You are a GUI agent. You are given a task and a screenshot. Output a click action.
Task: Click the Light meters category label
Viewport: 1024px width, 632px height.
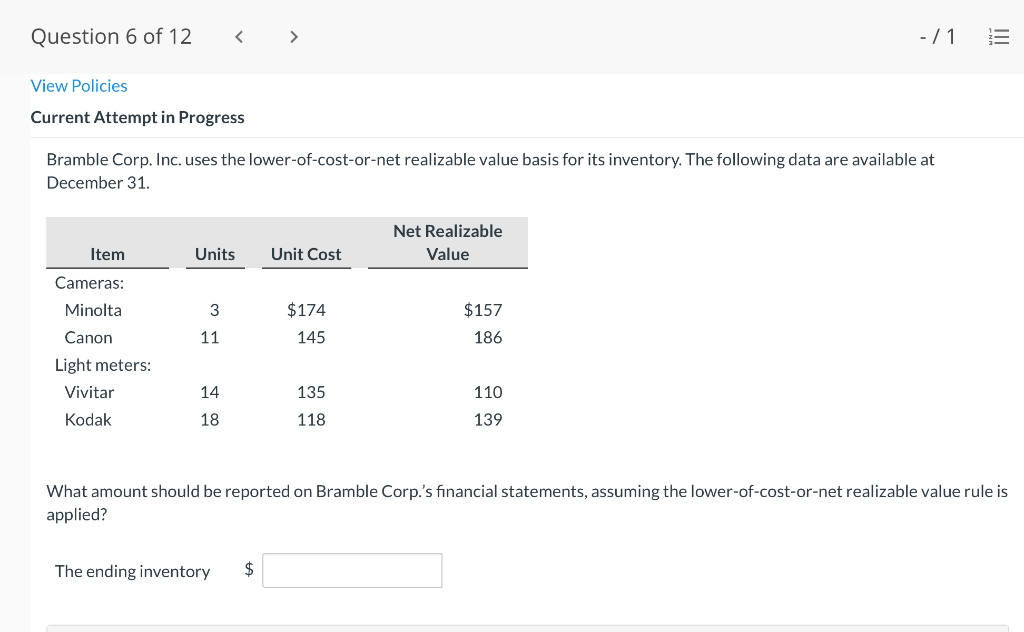[103, 365]
